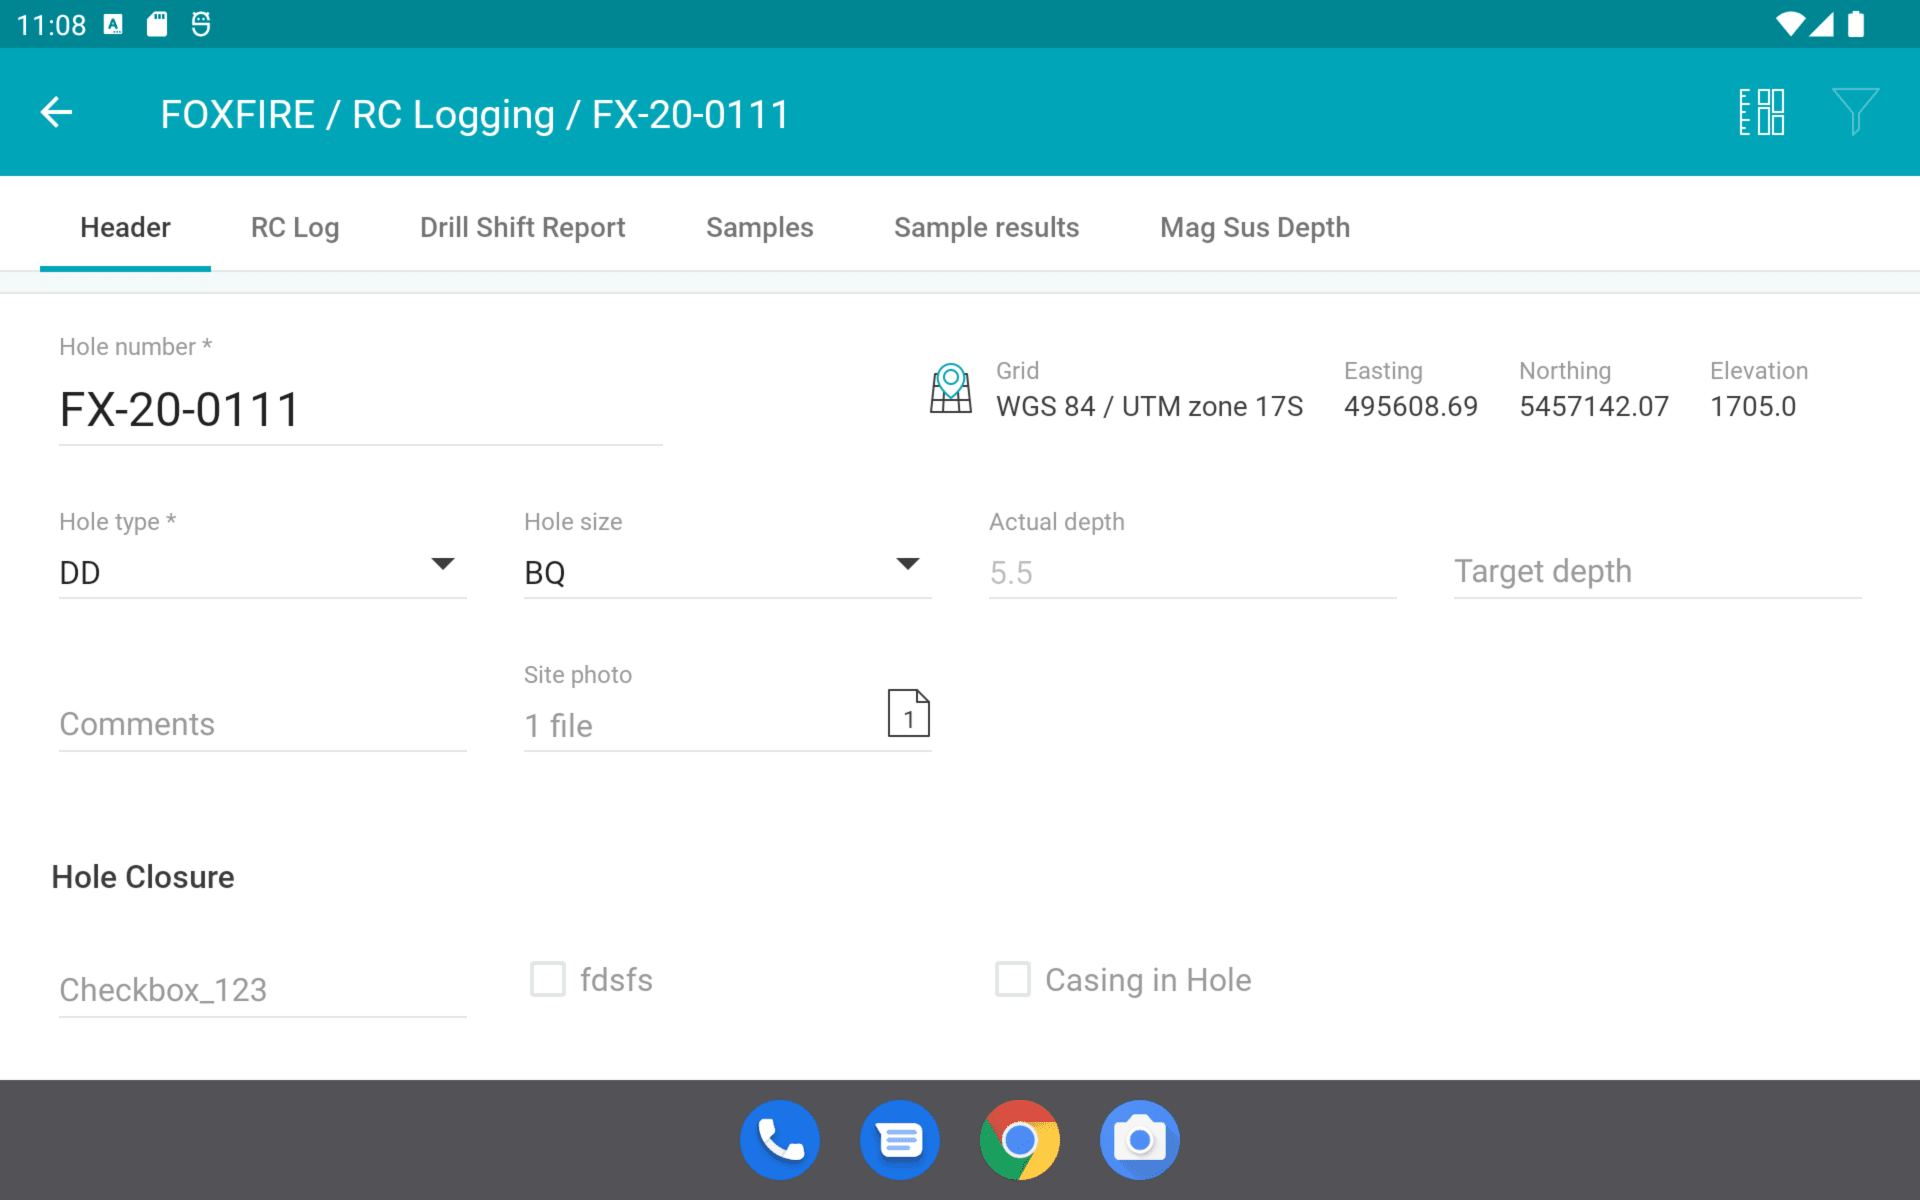Image resolution: width=1920 pixels, height=1200 pixels.
Task: Open the Drill Shift Report tab
Action: point(522,228)
